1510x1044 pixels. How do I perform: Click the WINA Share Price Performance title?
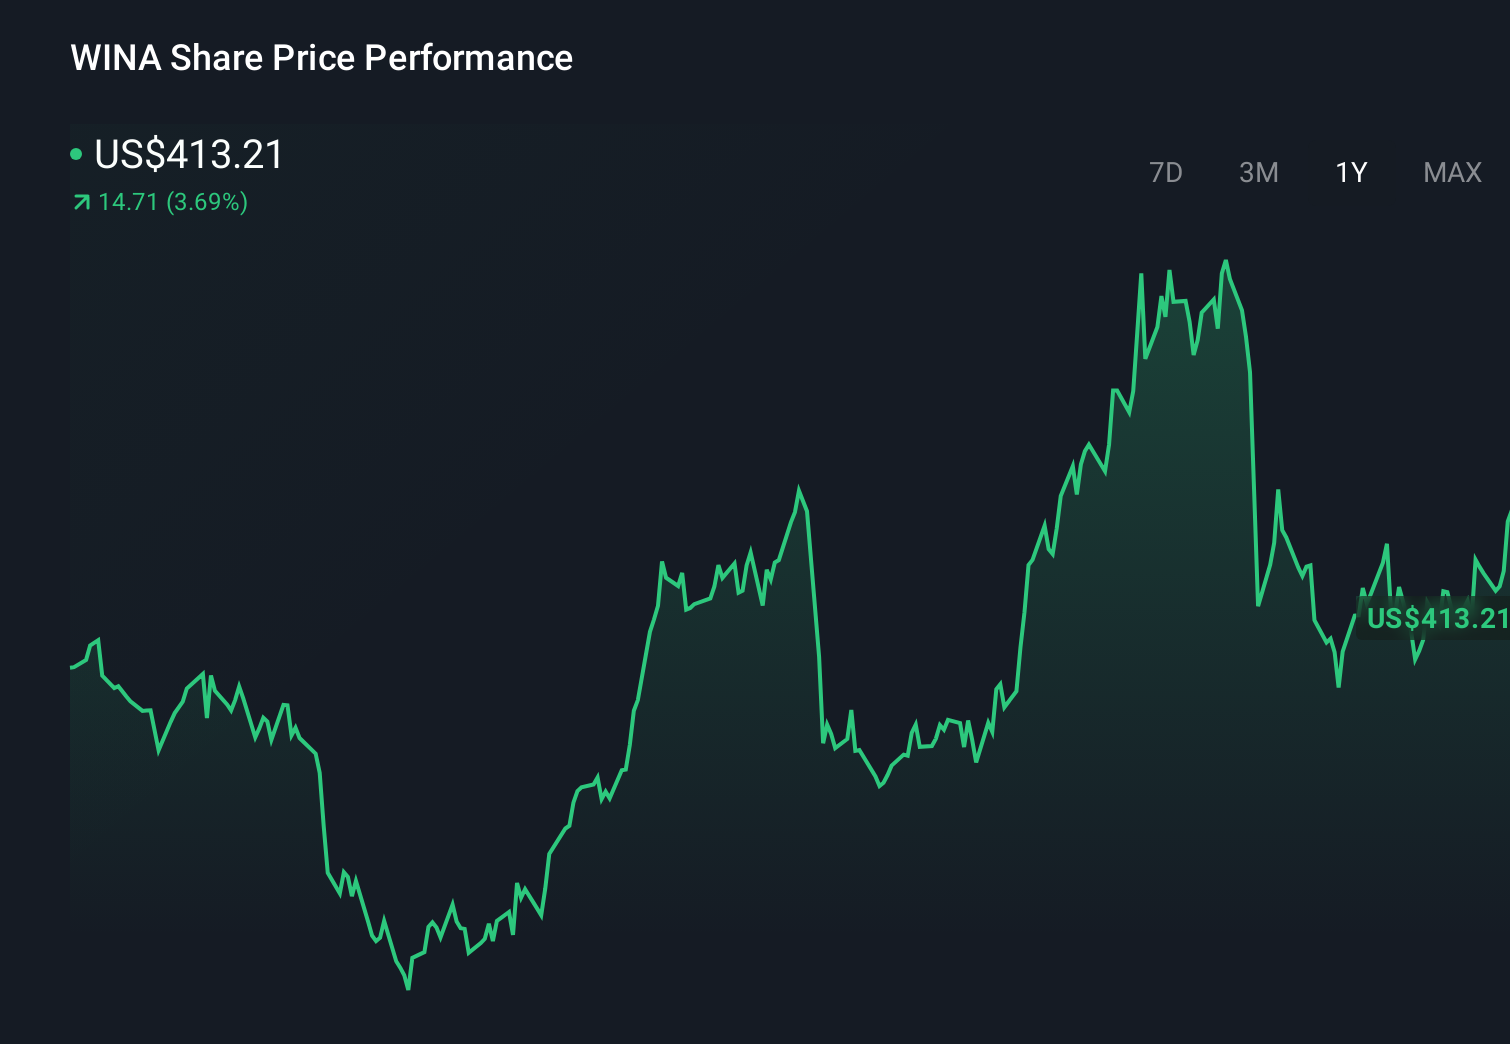pos(321,58)
